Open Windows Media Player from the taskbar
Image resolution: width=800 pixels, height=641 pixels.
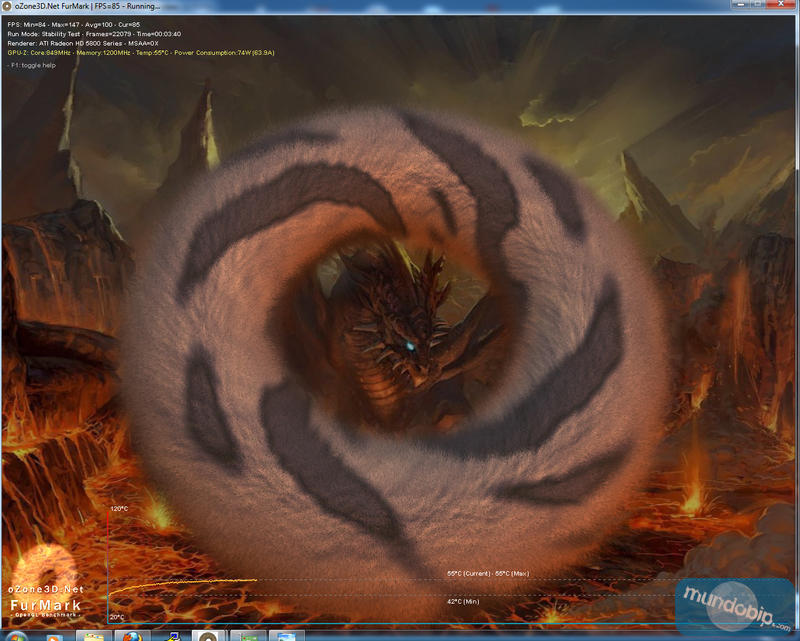54,637
